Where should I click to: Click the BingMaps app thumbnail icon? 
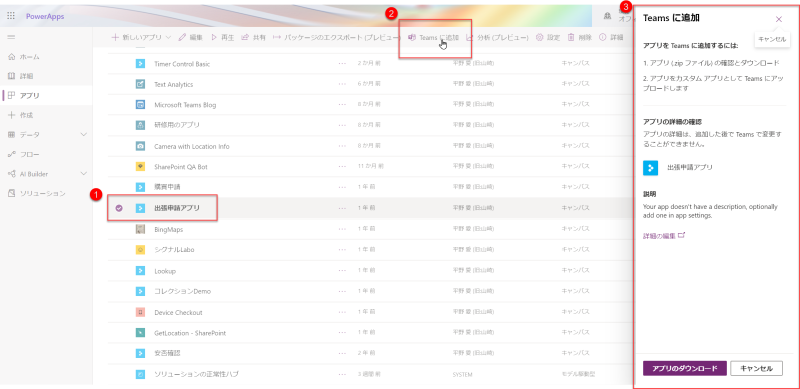(140, 229)
